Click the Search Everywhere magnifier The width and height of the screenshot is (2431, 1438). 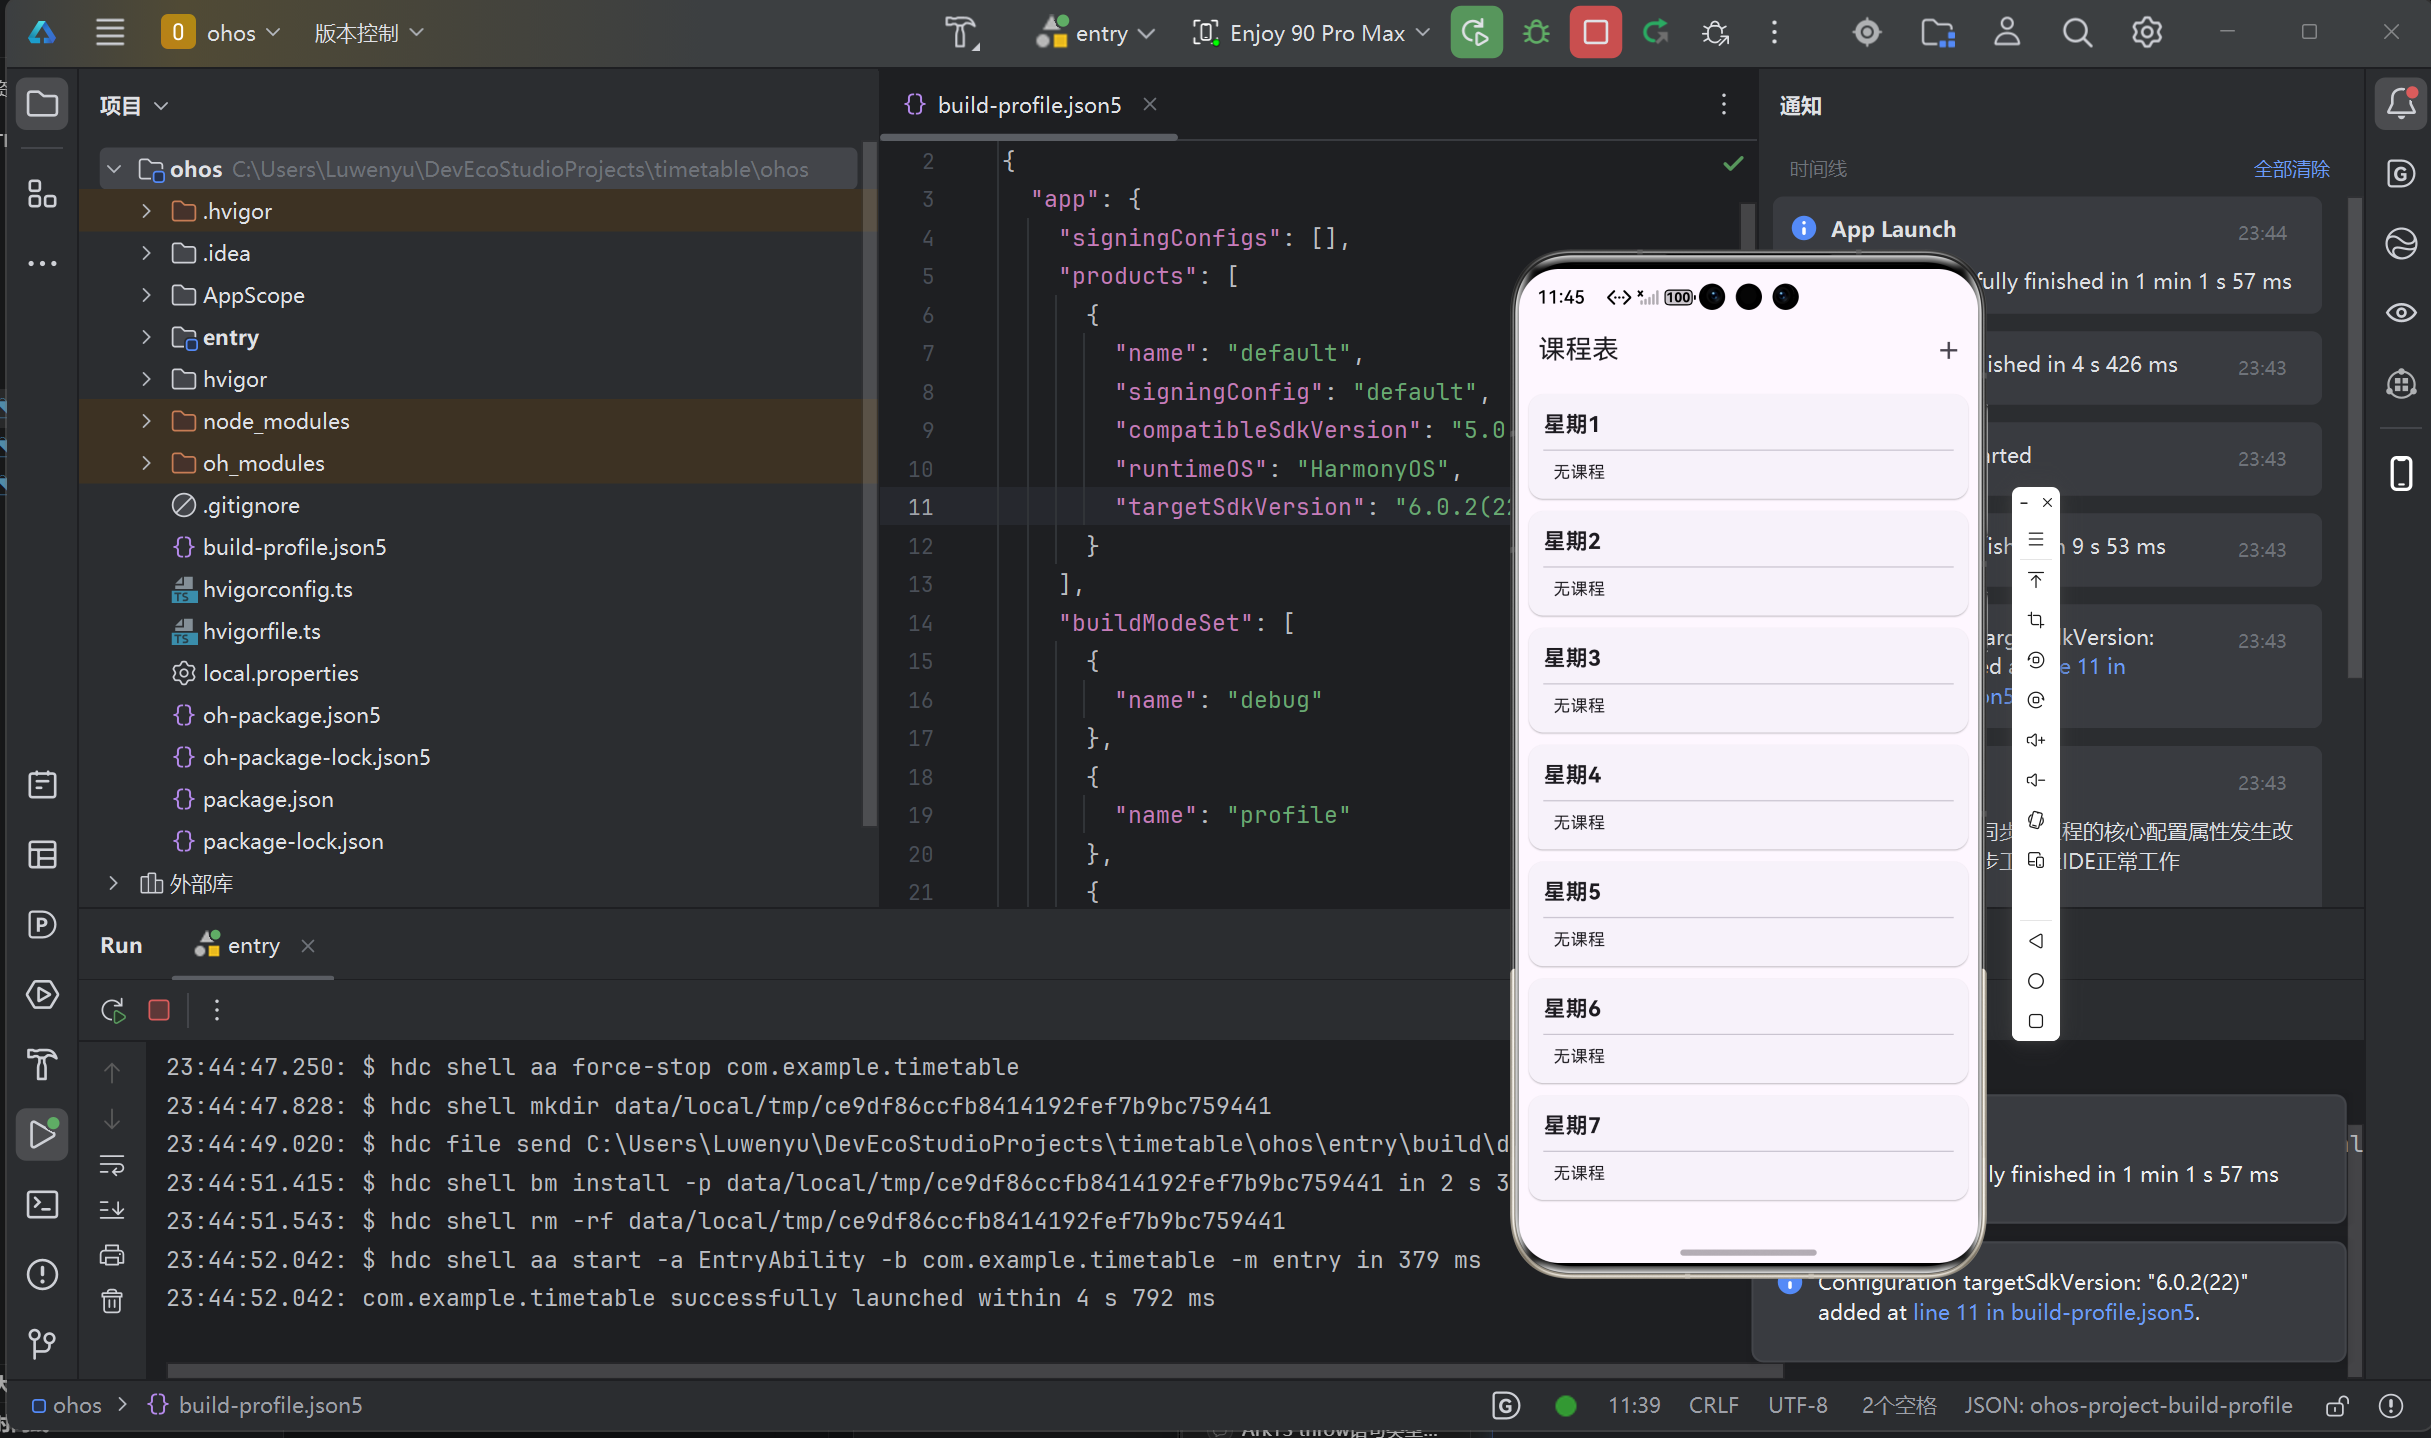click(2077, 32)
